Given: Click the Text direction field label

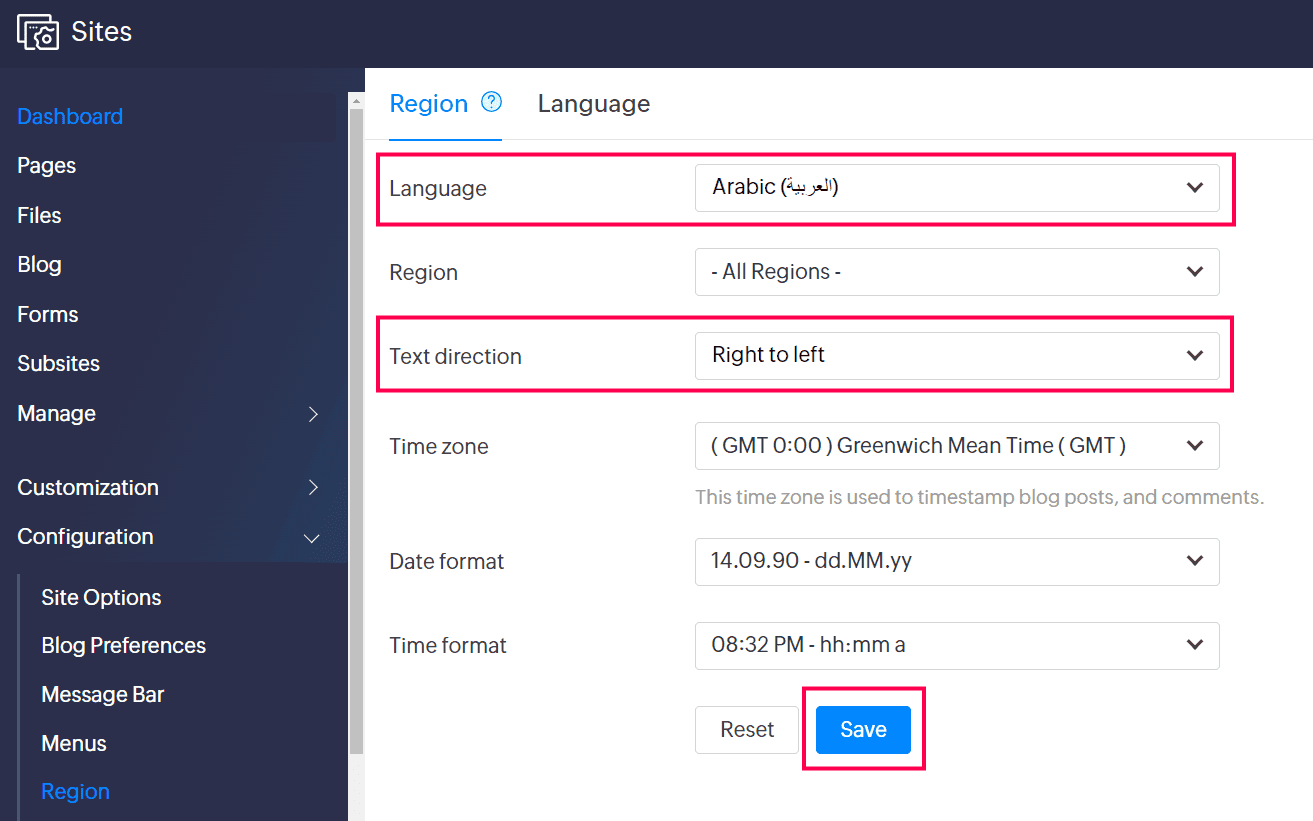Looking at the screenshot, I should click(455, 357).
